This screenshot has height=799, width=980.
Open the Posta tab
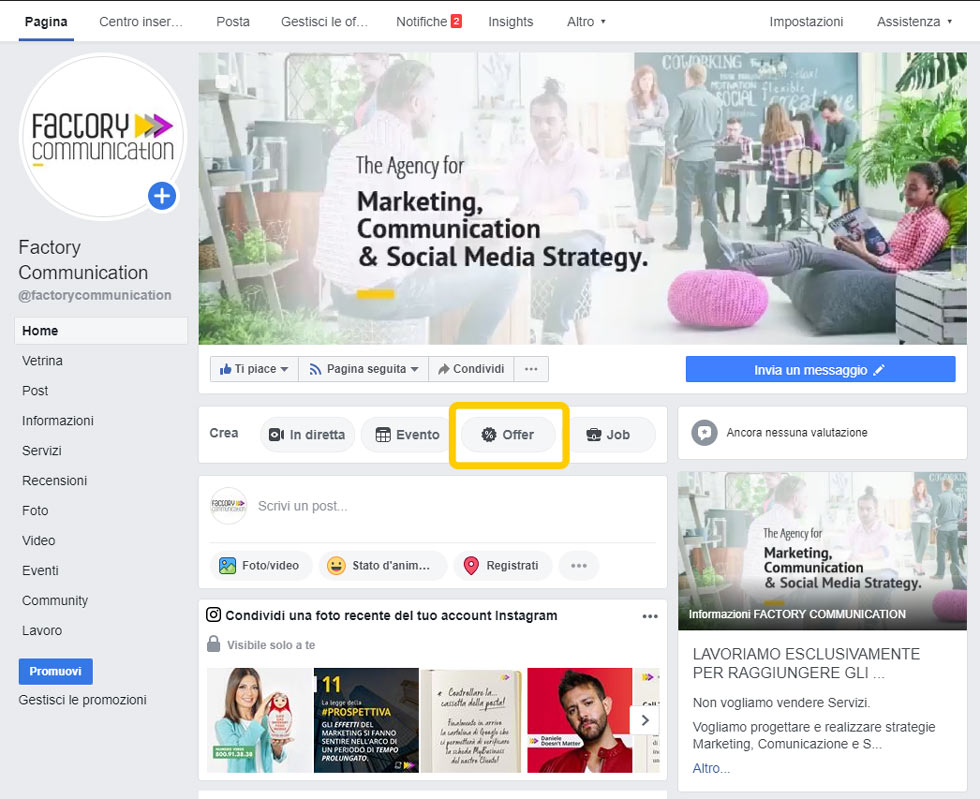[233, 21]
